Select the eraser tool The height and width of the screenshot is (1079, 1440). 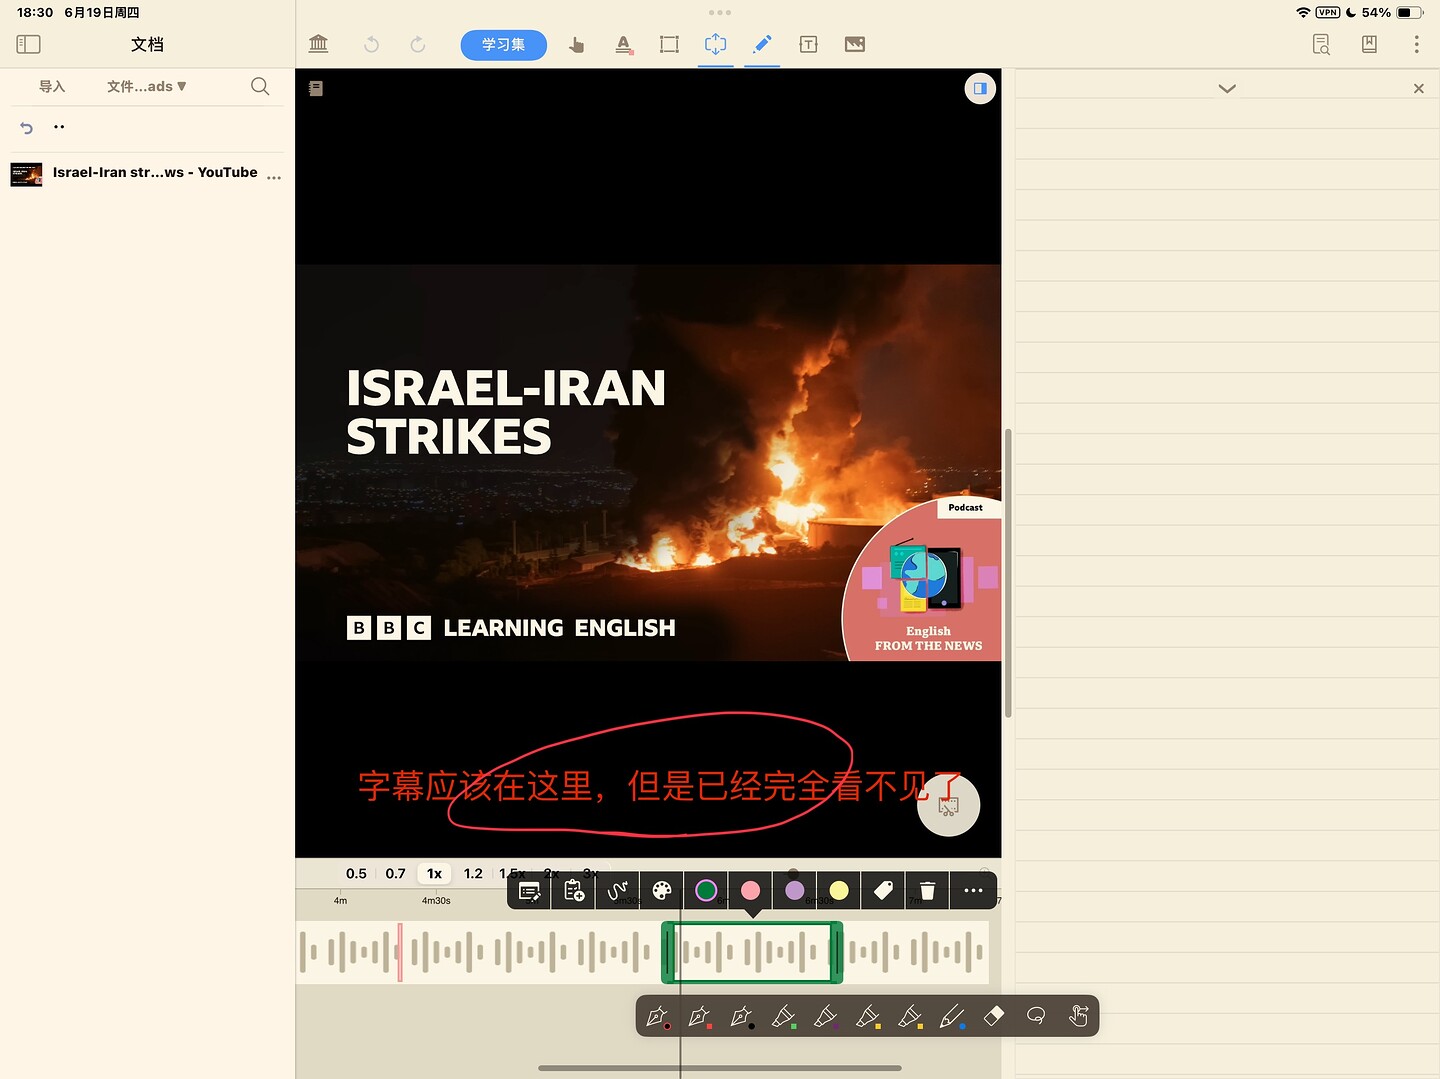click(994, 1016)
